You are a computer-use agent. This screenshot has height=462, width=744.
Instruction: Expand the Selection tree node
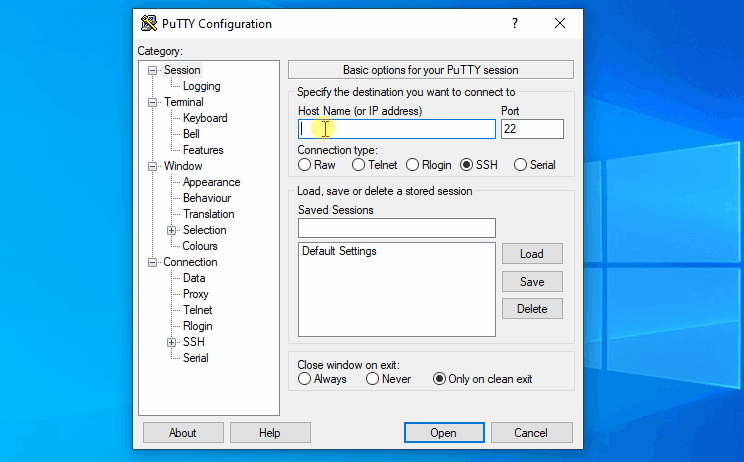[x=172, y=230]
